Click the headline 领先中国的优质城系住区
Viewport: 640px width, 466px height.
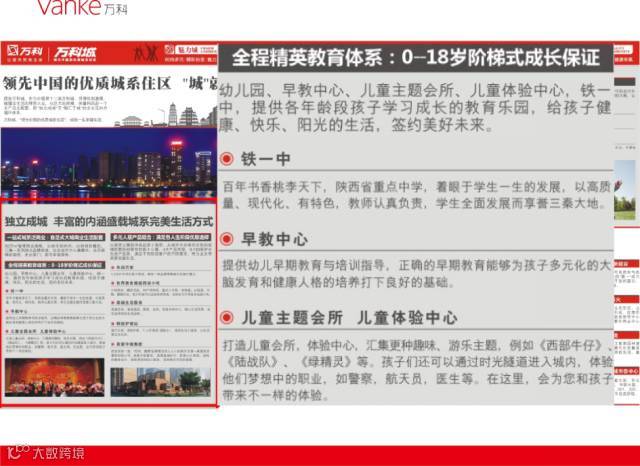coord(87,84)
